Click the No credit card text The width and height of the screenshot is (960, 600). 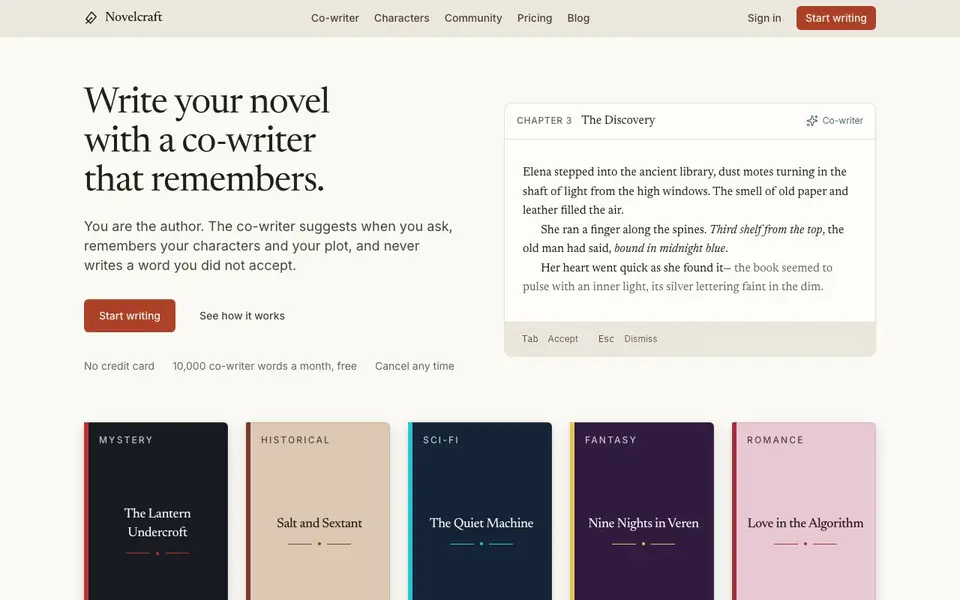(119, 366)
